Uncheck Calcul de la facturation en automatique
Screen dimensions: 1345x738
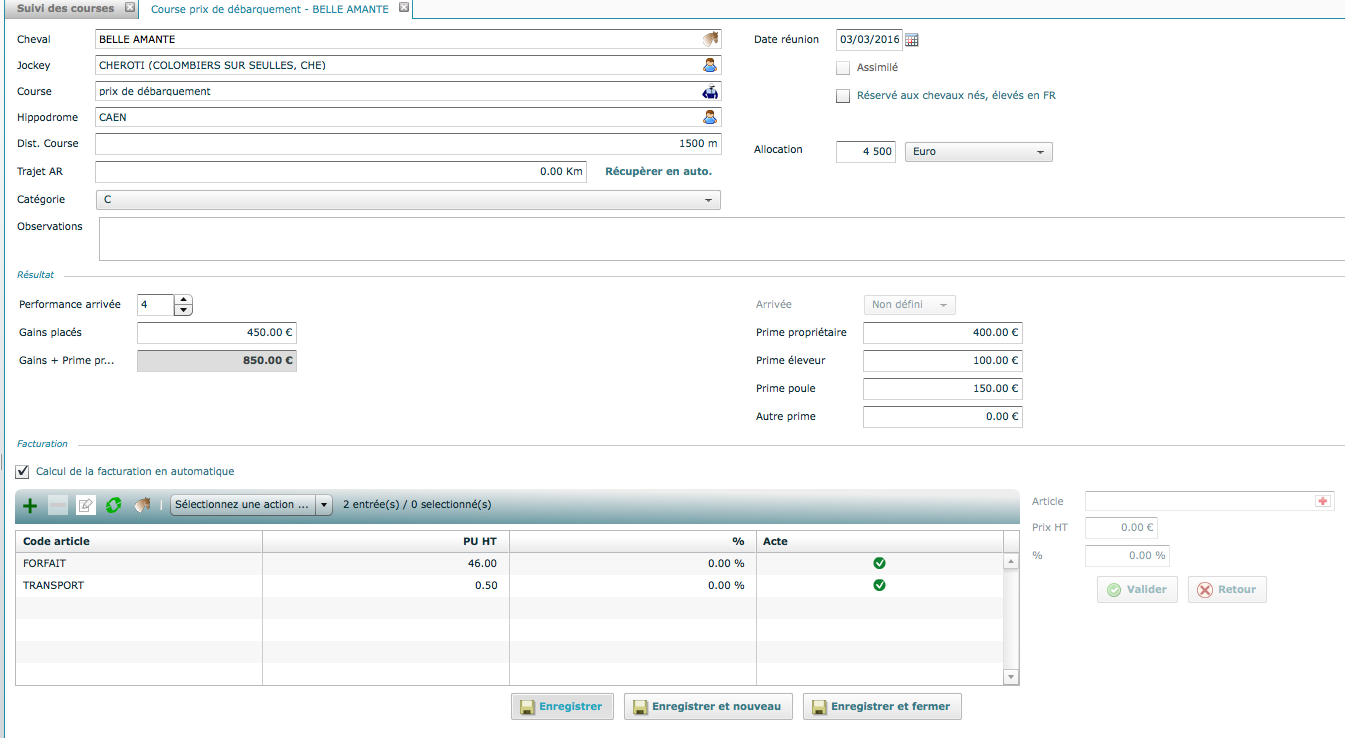tap(23, 471)
